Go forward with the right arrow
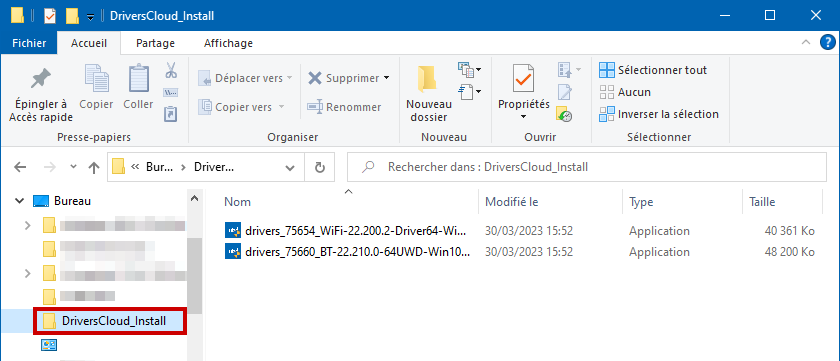The width and height of the screenshot is (840, 361). [x=49, y=167]
